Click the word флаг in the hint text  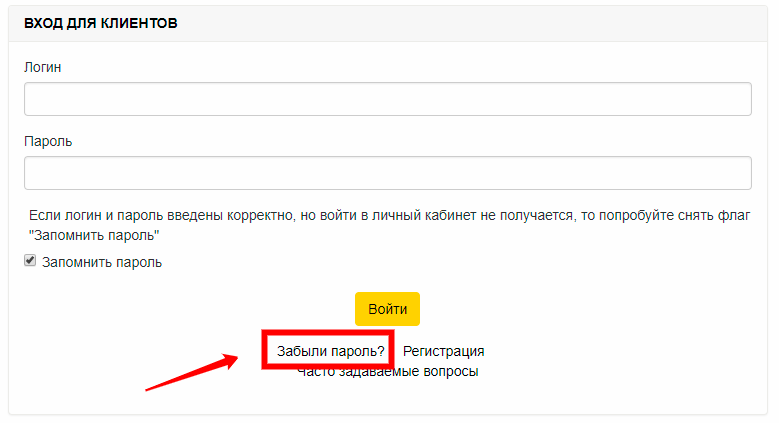coord(734,216)
